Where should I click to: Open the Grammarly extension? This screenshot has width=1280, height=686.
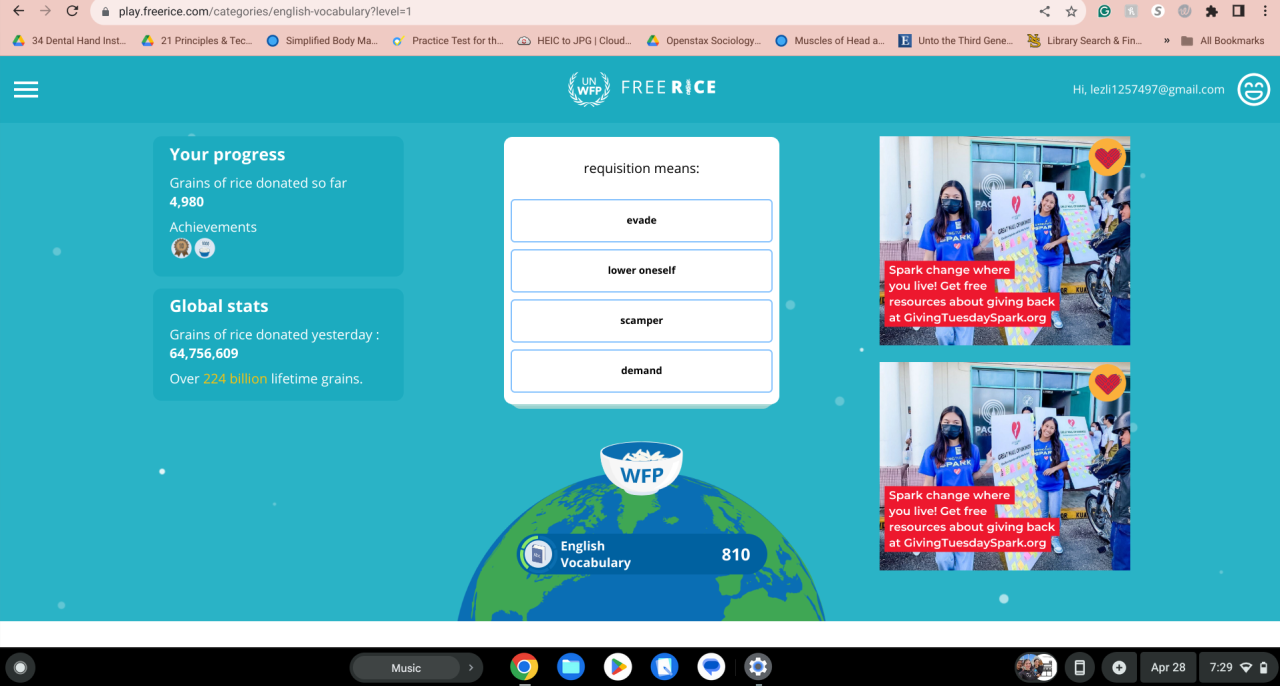(x=1105, y=12)
